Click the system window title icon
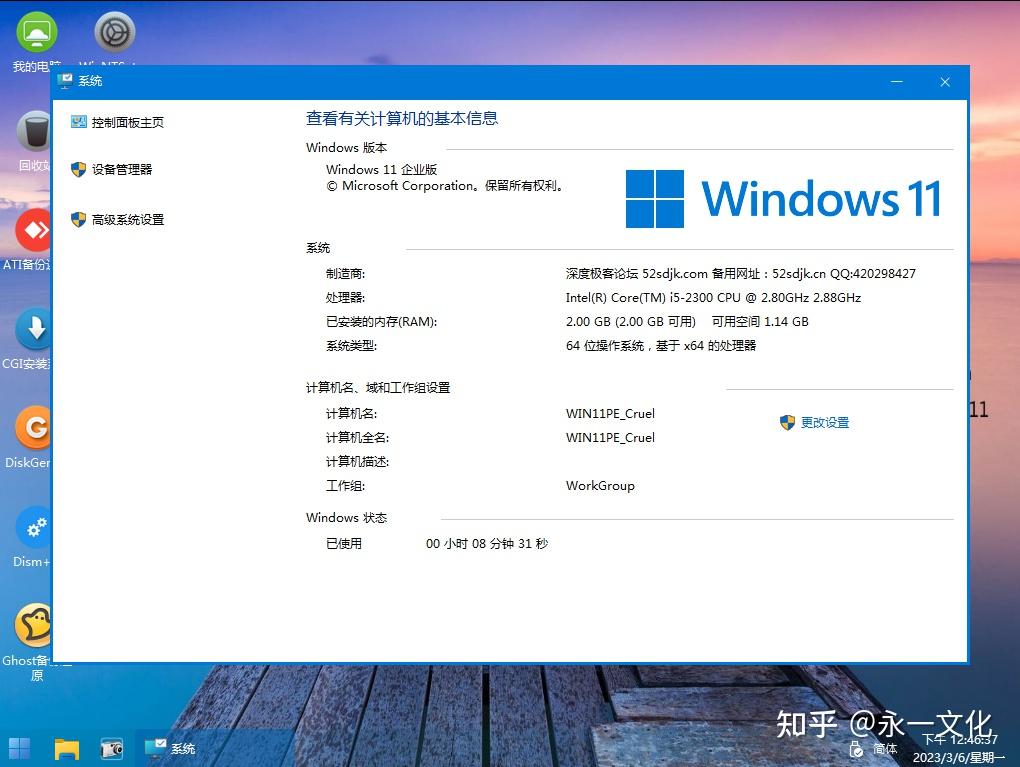 click(x=65, y=81)
